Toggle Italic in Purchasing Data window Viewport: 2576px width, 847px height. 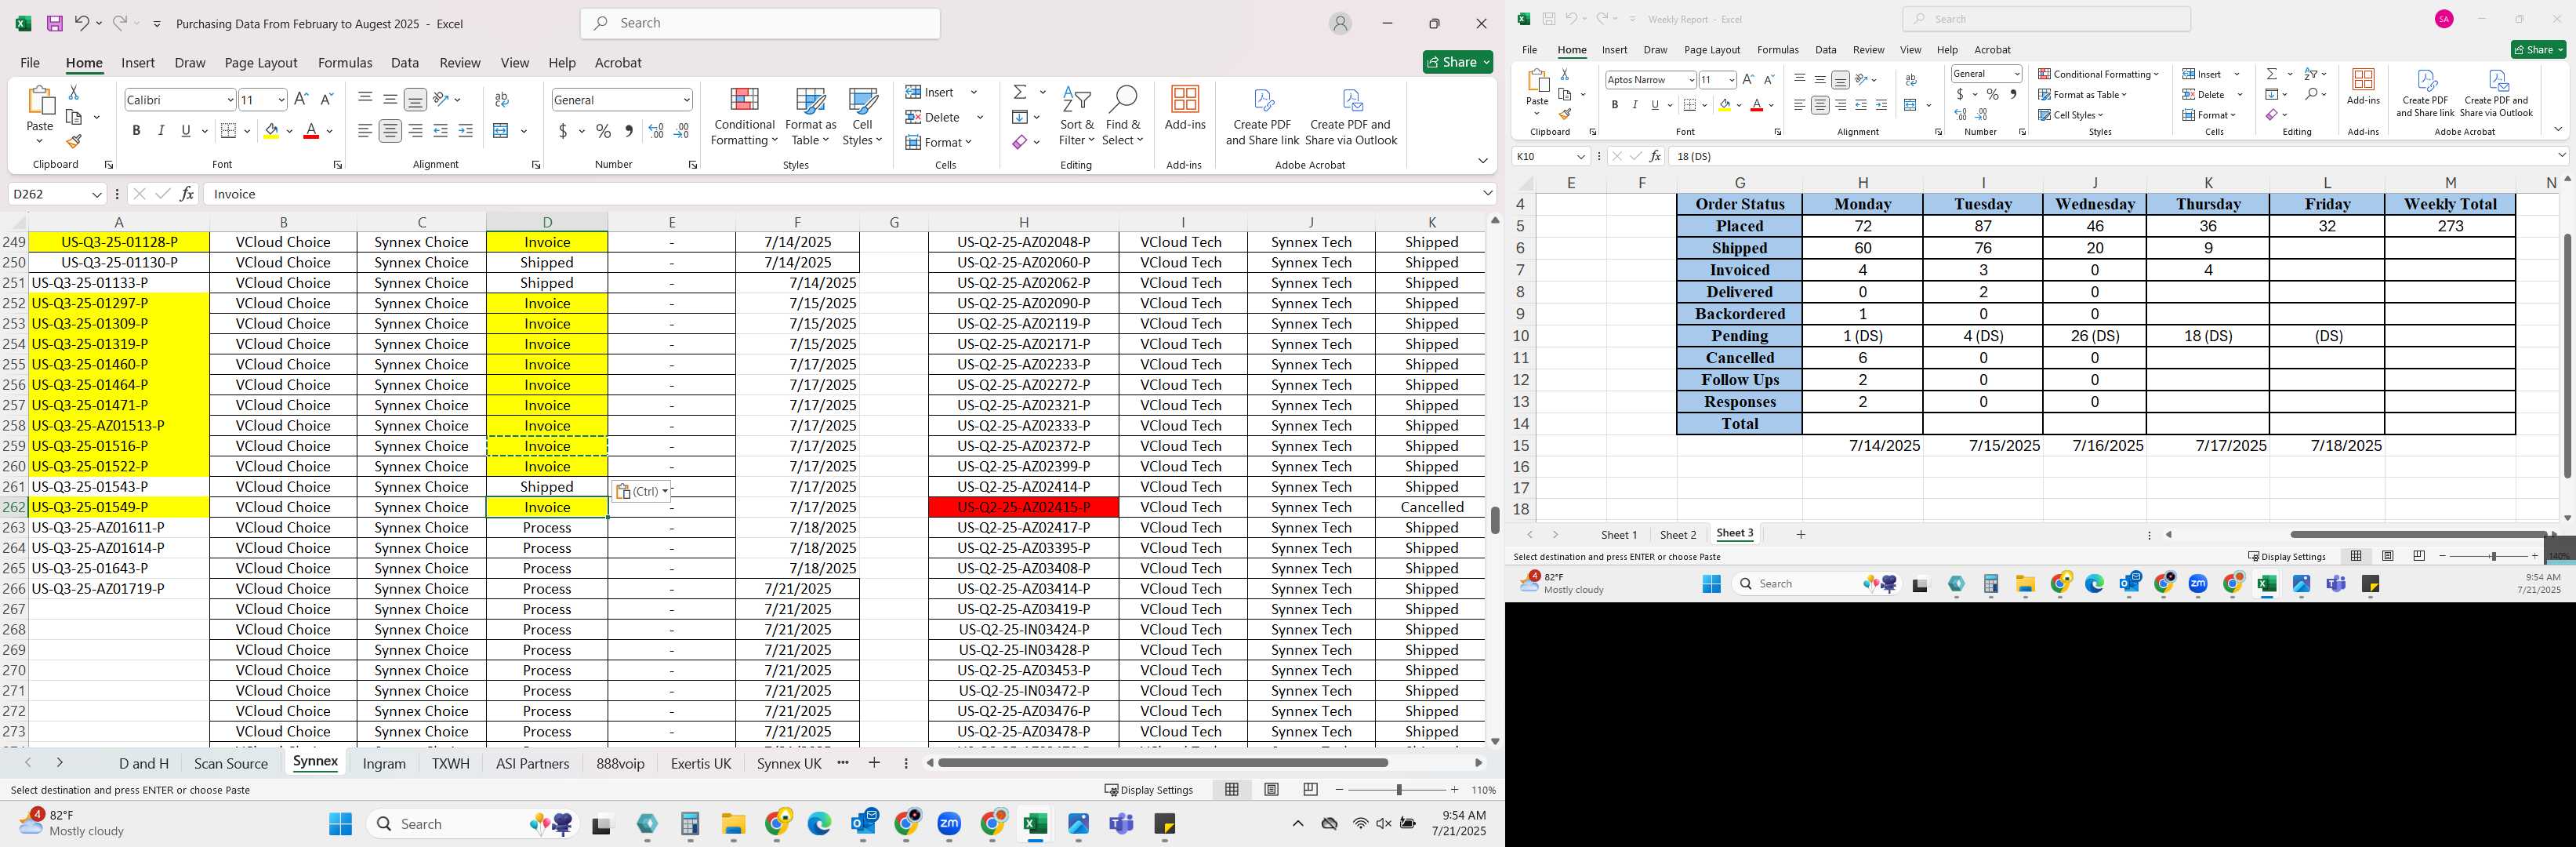(x=161, y=131)
